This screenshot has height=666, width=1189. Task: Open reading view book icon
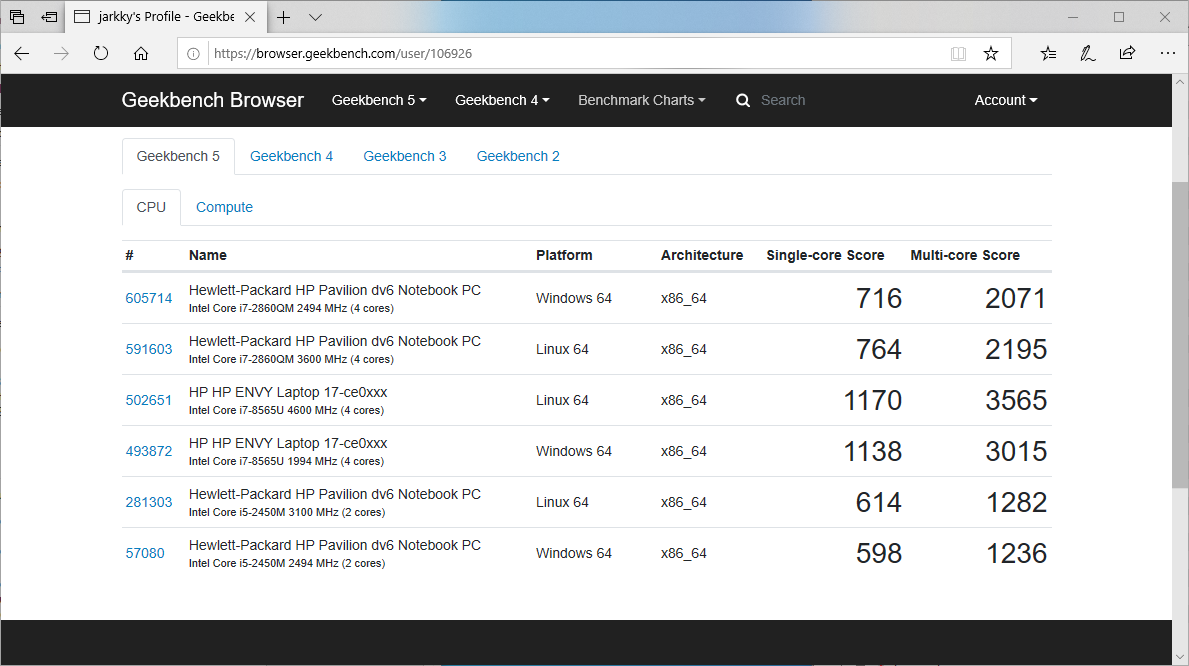(958, 54)
